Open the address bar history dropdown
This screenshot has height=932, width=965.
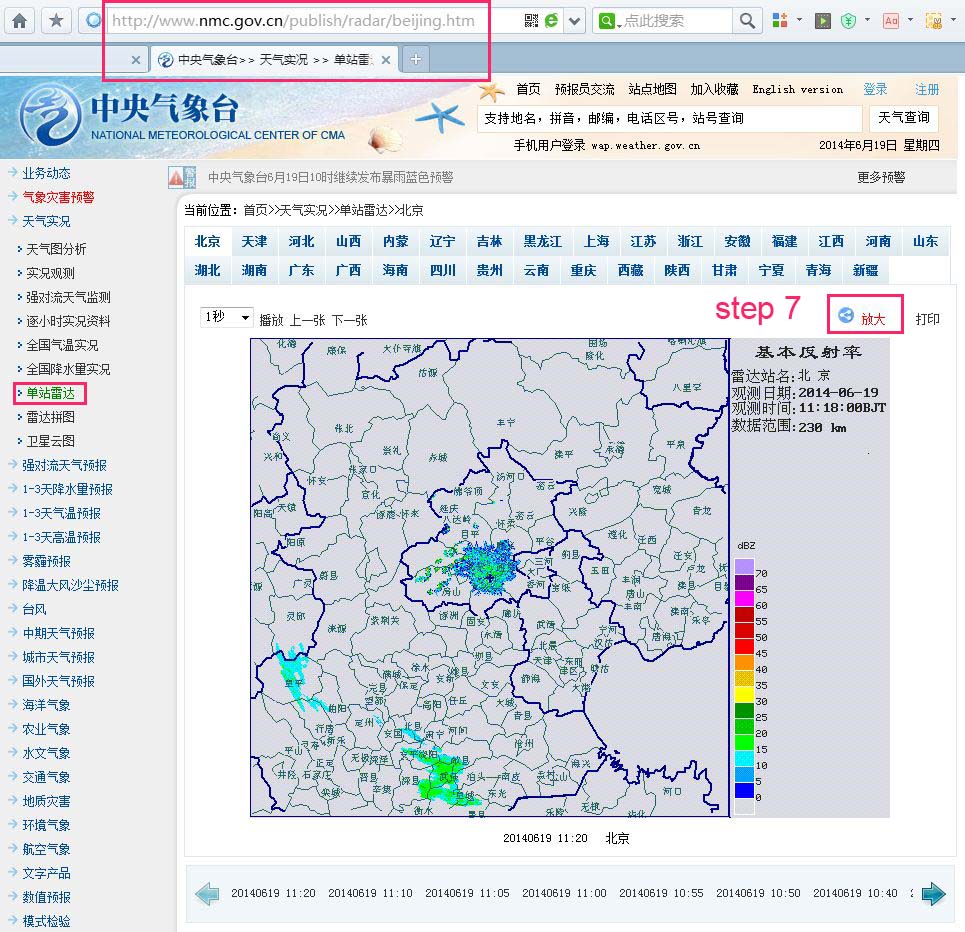point(574,22)
